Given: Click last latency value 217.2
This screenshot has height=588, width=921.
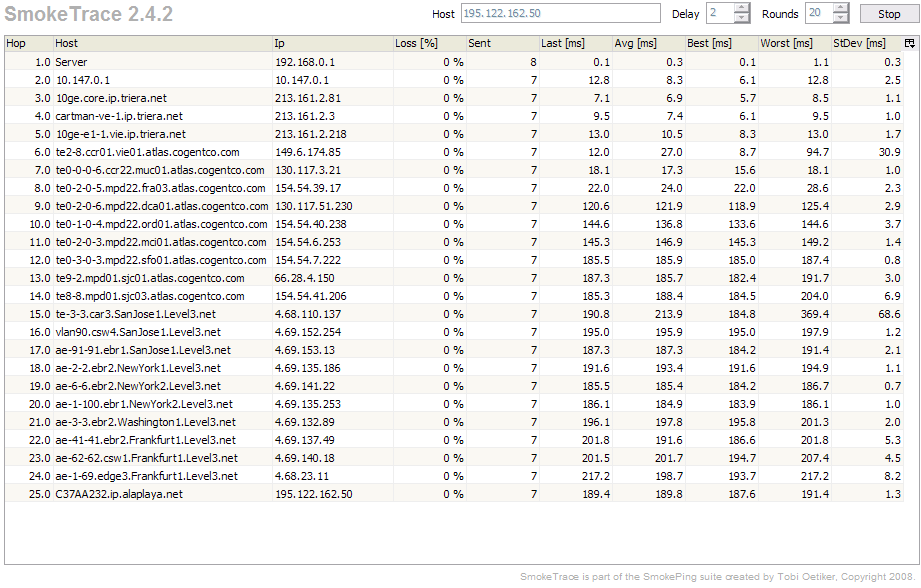Looking at the screenshot, I should (x=596, y=476).
